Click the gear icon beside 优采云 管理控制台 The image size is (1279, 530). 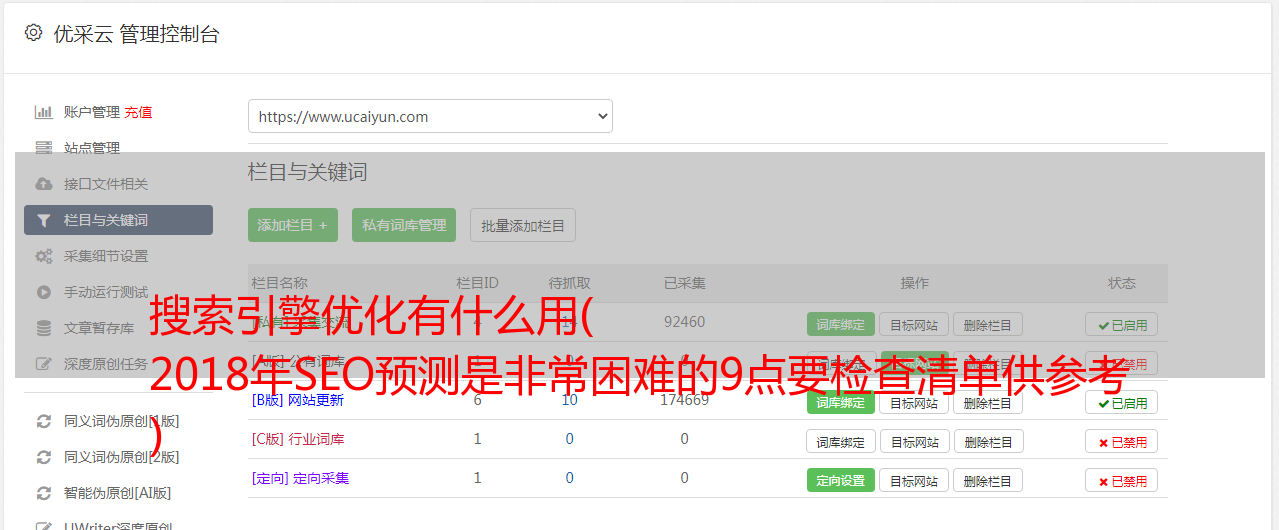coord(33,33)
